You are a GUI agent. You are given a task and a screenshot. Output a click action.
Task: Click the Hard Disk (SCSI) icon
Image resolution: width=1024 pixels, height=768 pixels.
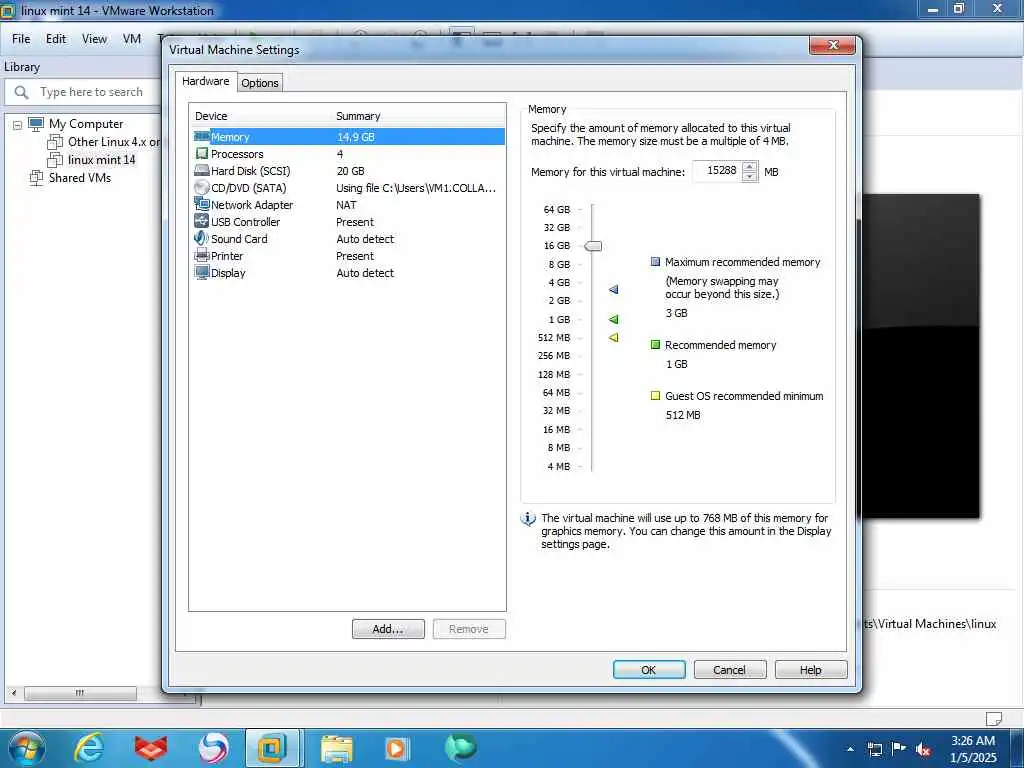tap(202, 170)
